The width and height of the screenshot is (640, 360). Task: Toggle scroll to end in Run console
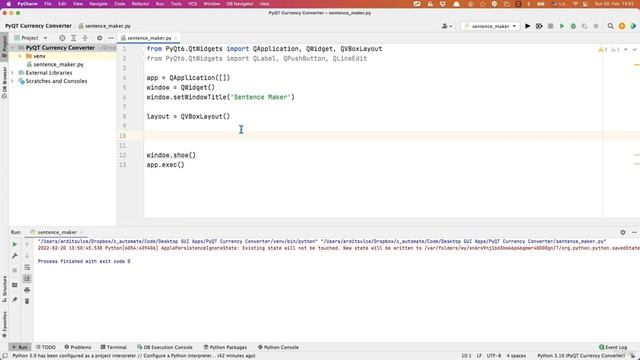[27, 278]
